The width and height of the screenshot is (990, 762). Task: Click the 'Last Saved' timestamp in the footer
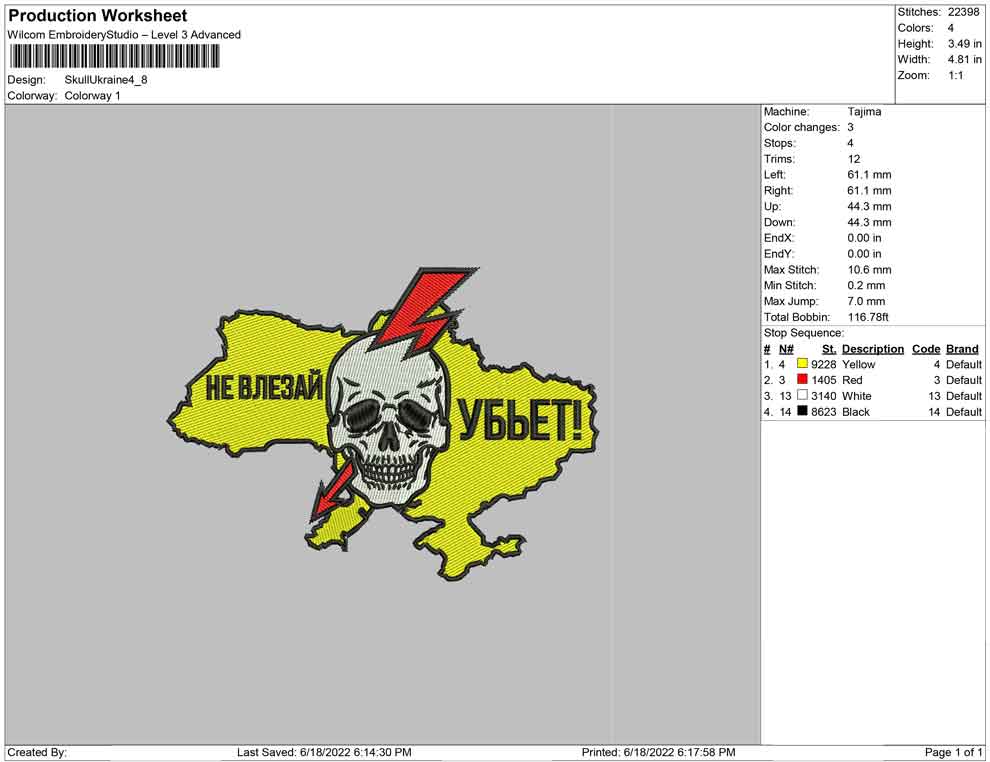click(324, 752)
